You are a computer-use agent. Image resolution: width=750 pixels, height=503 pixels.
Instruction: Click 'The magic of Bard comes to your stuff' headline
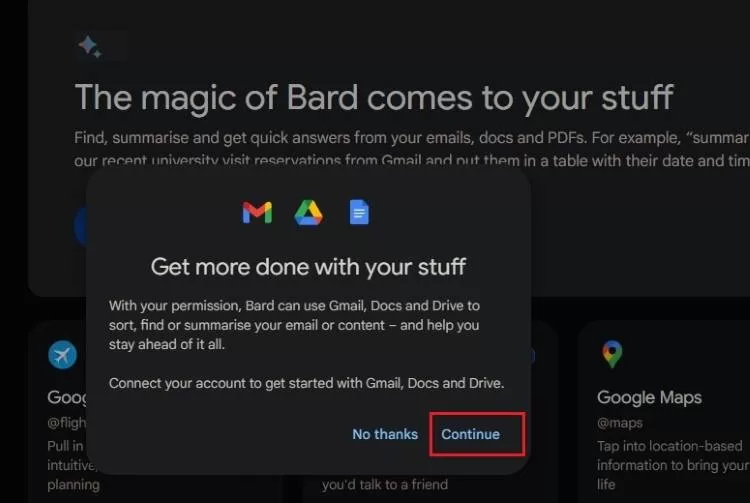coord(374,98)
